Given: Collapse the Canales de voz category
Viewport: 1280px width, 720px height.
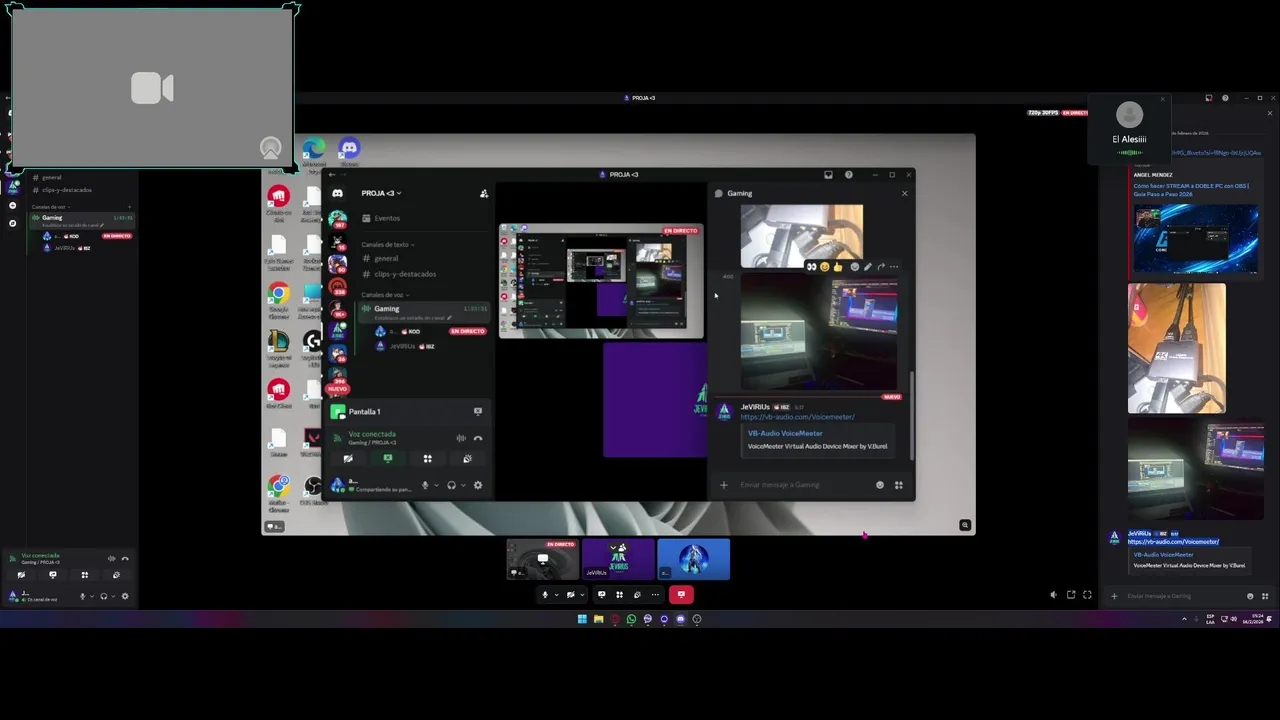Looking at the screenshot, I should pyautogui.click(x=51, y=207).
